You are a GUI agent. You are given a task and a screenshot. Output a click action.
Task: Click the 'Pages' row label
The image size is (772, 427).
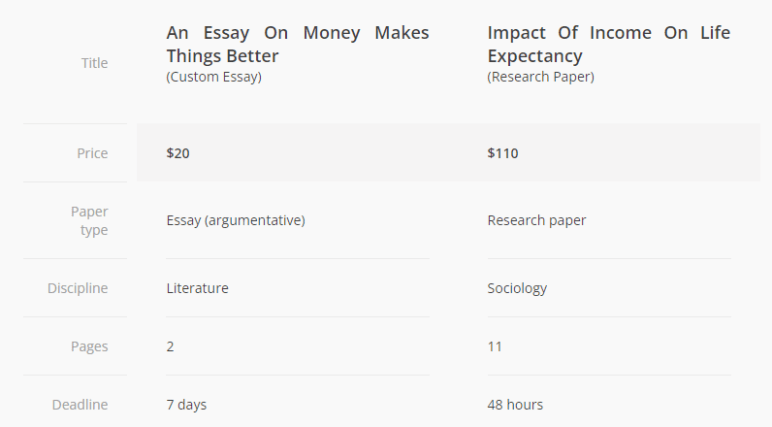89,347
